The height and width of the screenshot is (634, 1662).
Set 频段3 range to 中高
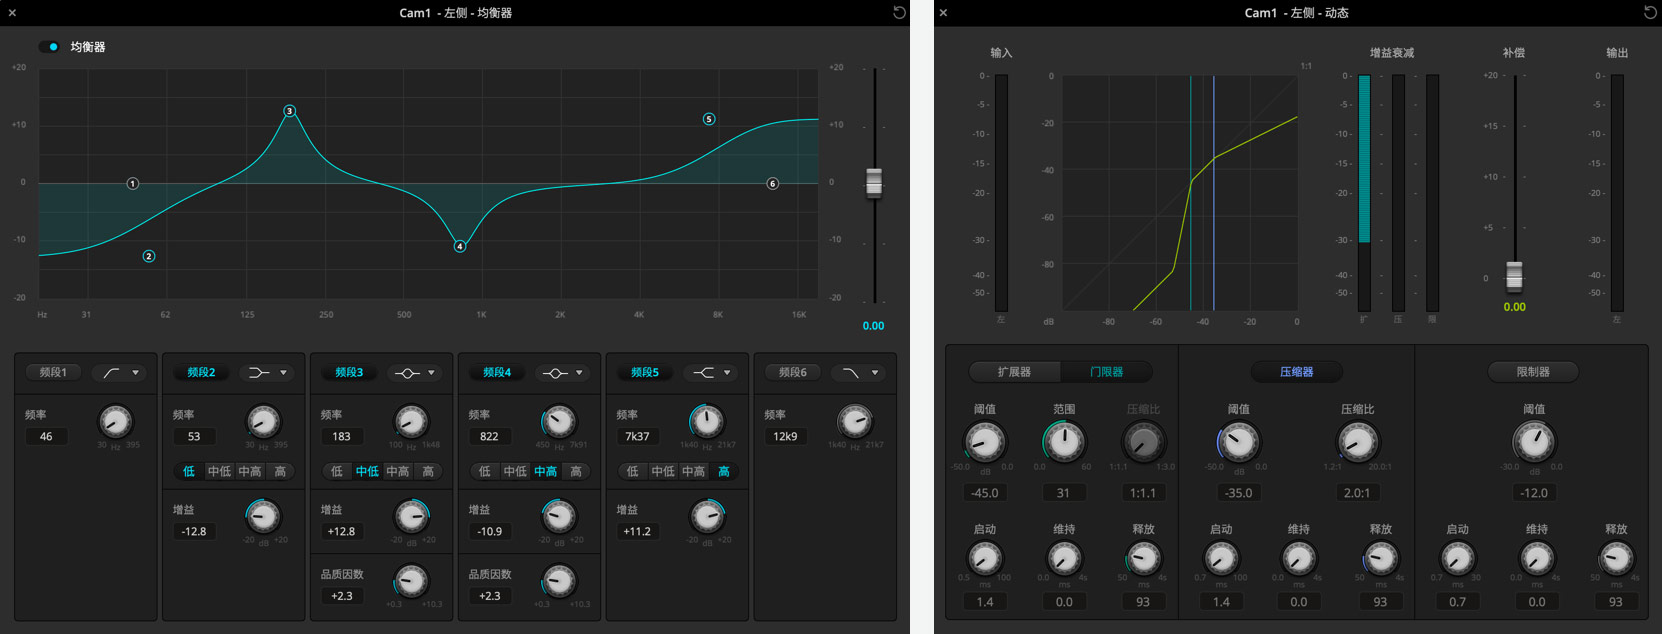[398, 471]
